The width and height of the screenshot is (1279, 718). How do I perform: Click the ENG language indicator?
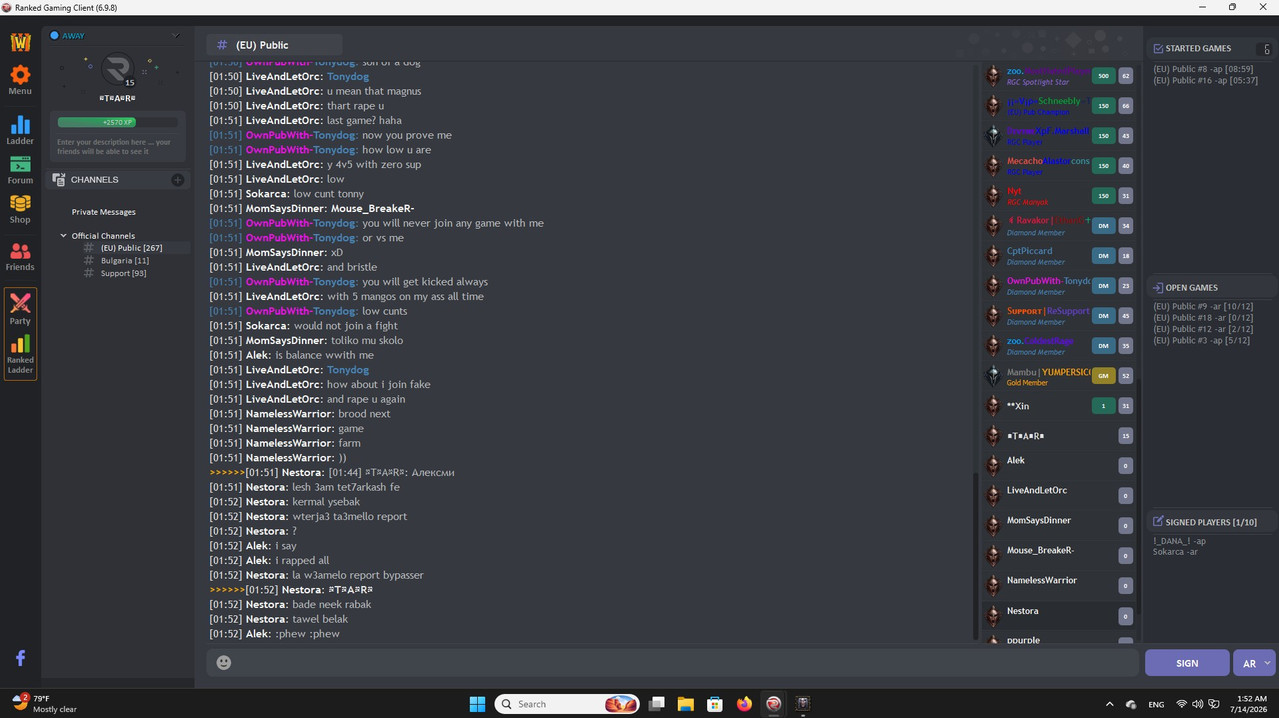[x=1156, y=704]
